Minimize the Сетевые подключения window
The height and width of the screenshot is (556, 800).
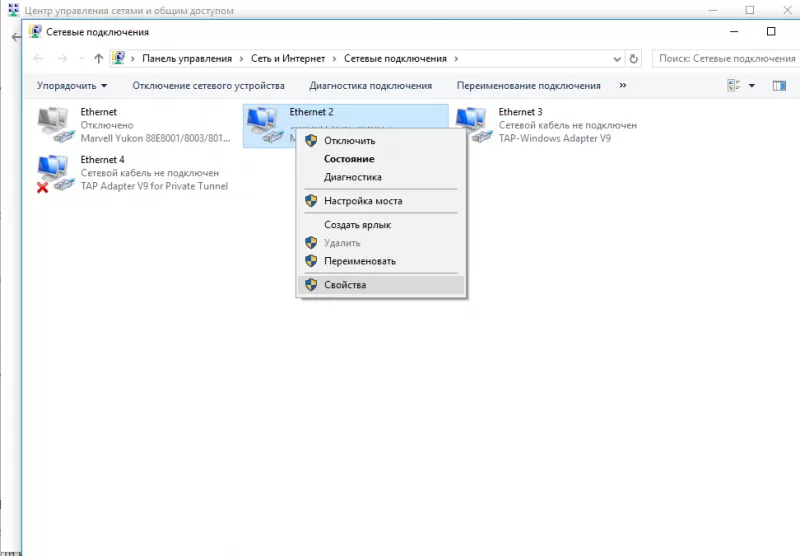pyautogui.click(x=734, y=32)
